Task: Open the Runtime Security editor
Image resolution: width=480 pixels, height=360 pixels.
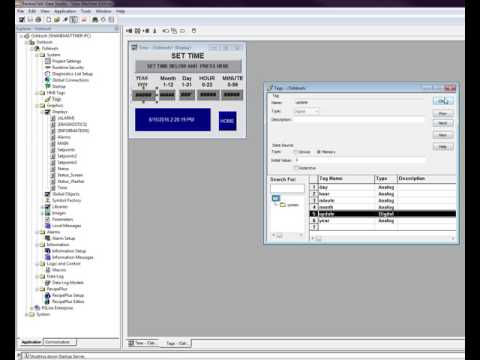Action: click(x=68, y=67)
